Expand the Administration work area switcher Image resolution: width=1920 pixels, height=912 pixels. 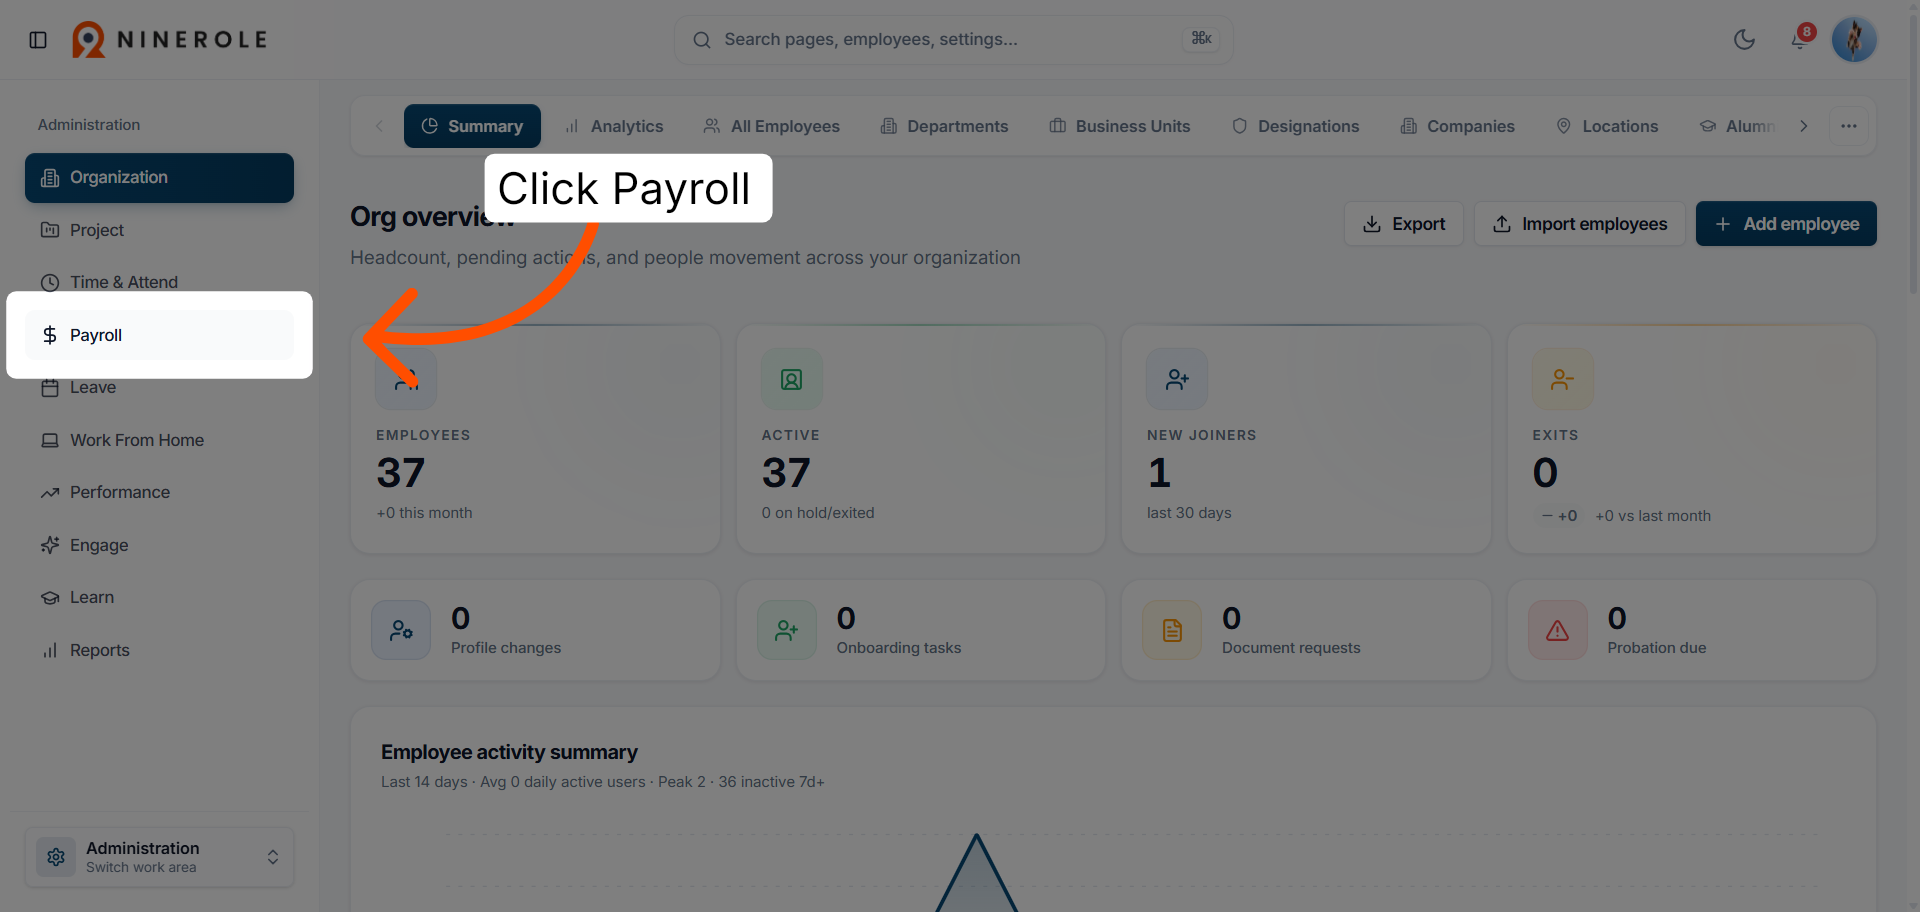coord(159,857)
